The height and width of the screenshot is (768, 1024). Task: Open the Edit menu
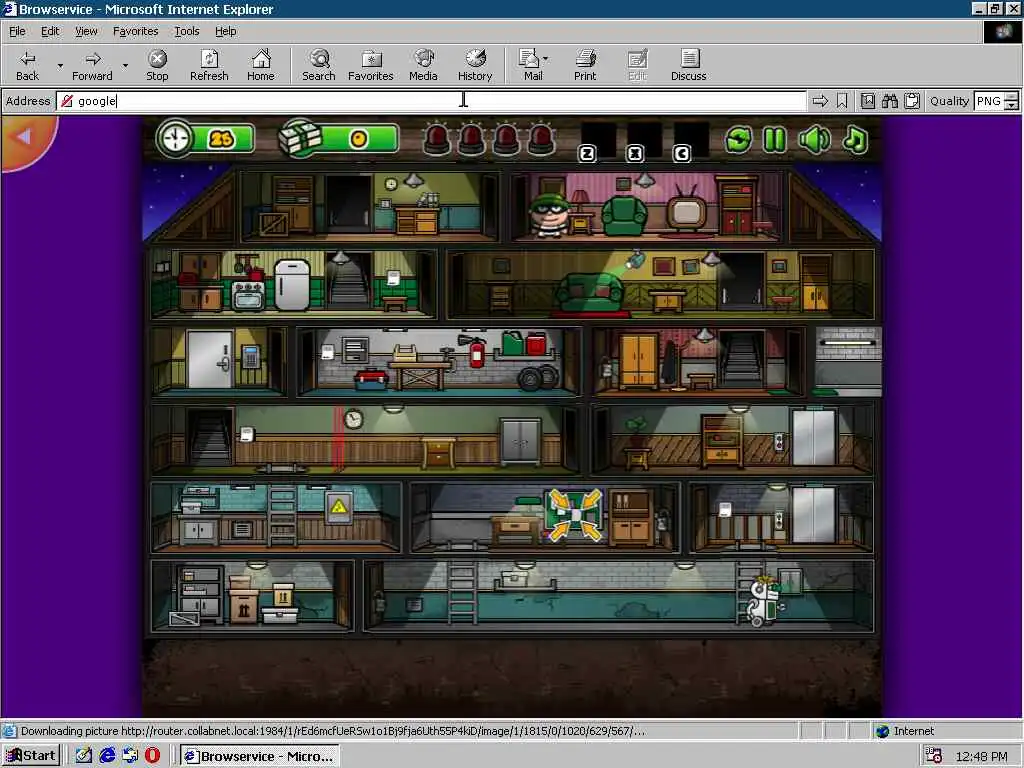pyautogui.click(x=50, y=31)
